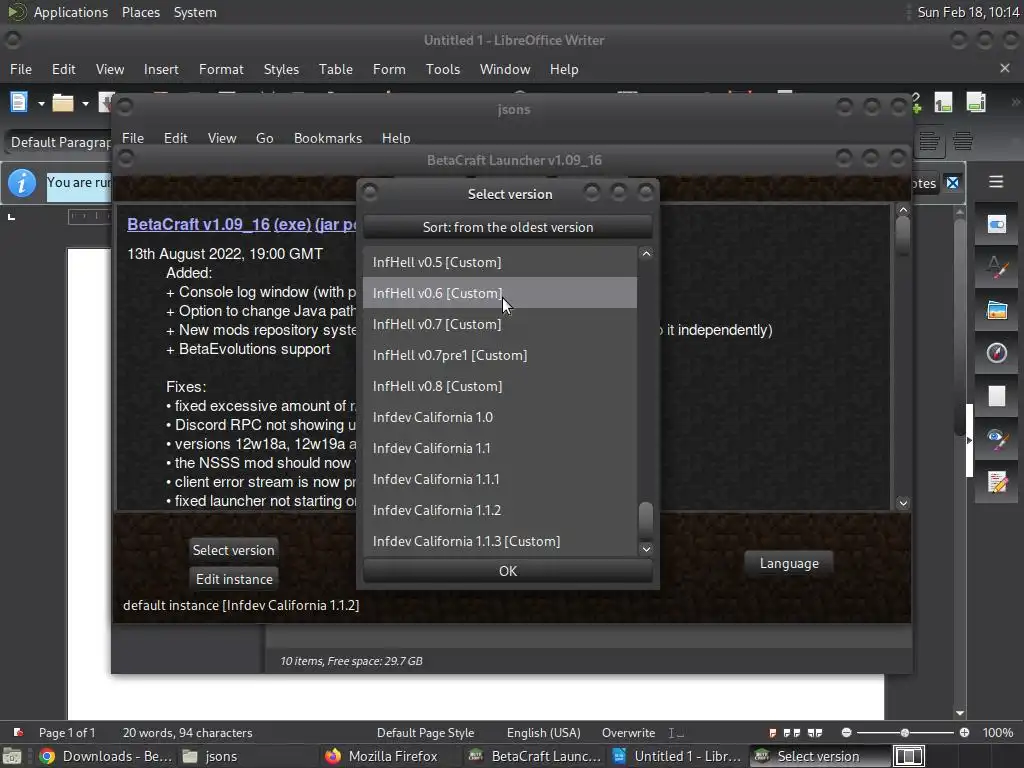Select InfHell v0.6 [Custom] entry

point(500,293)
